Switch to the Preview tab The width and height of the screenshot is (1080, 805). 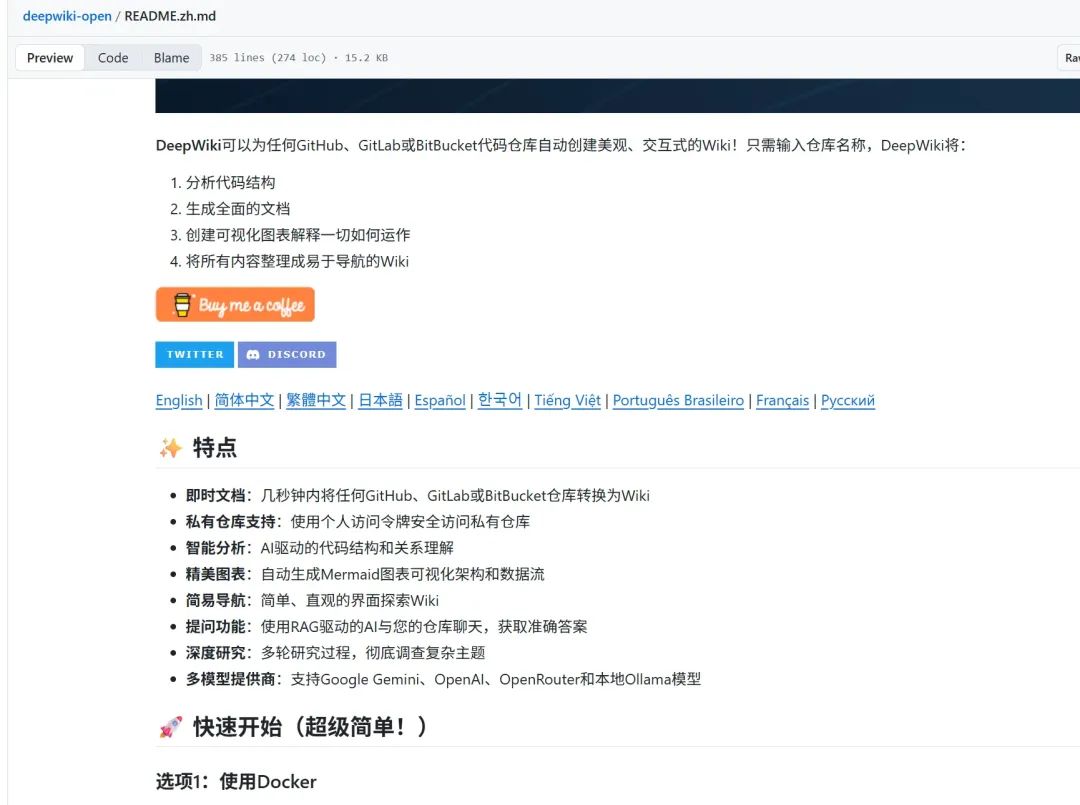(x=50, y=58)
